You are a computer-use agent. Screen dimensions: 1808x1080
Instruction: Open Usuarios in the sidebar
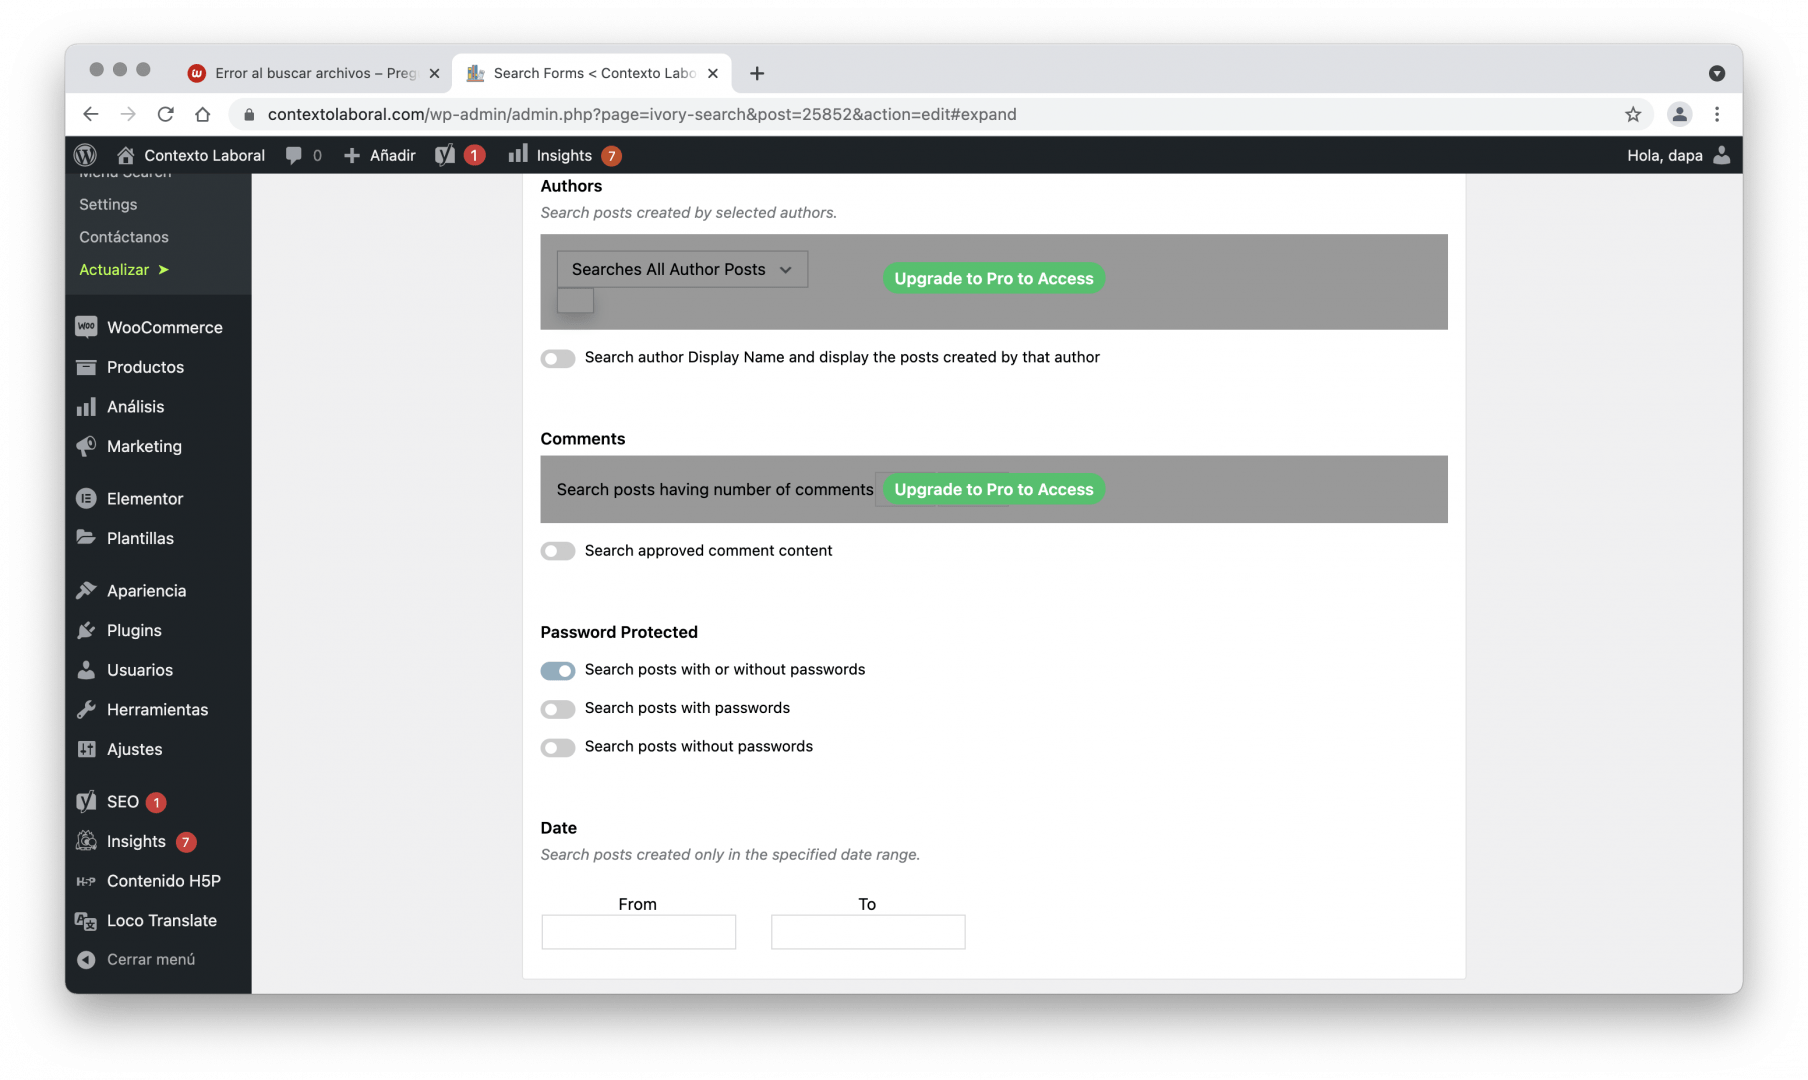pos(158,670)
